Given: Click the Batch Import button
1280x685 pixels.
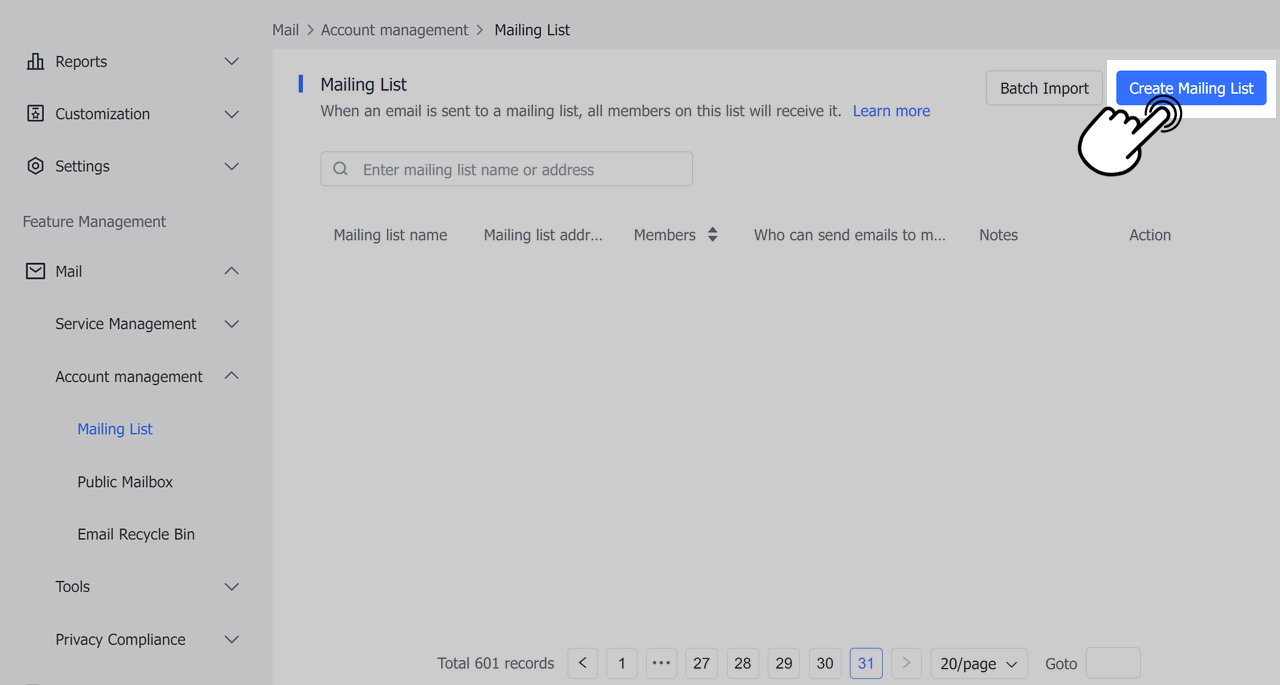Looking at the screenshot, I should coord(1044,88).
